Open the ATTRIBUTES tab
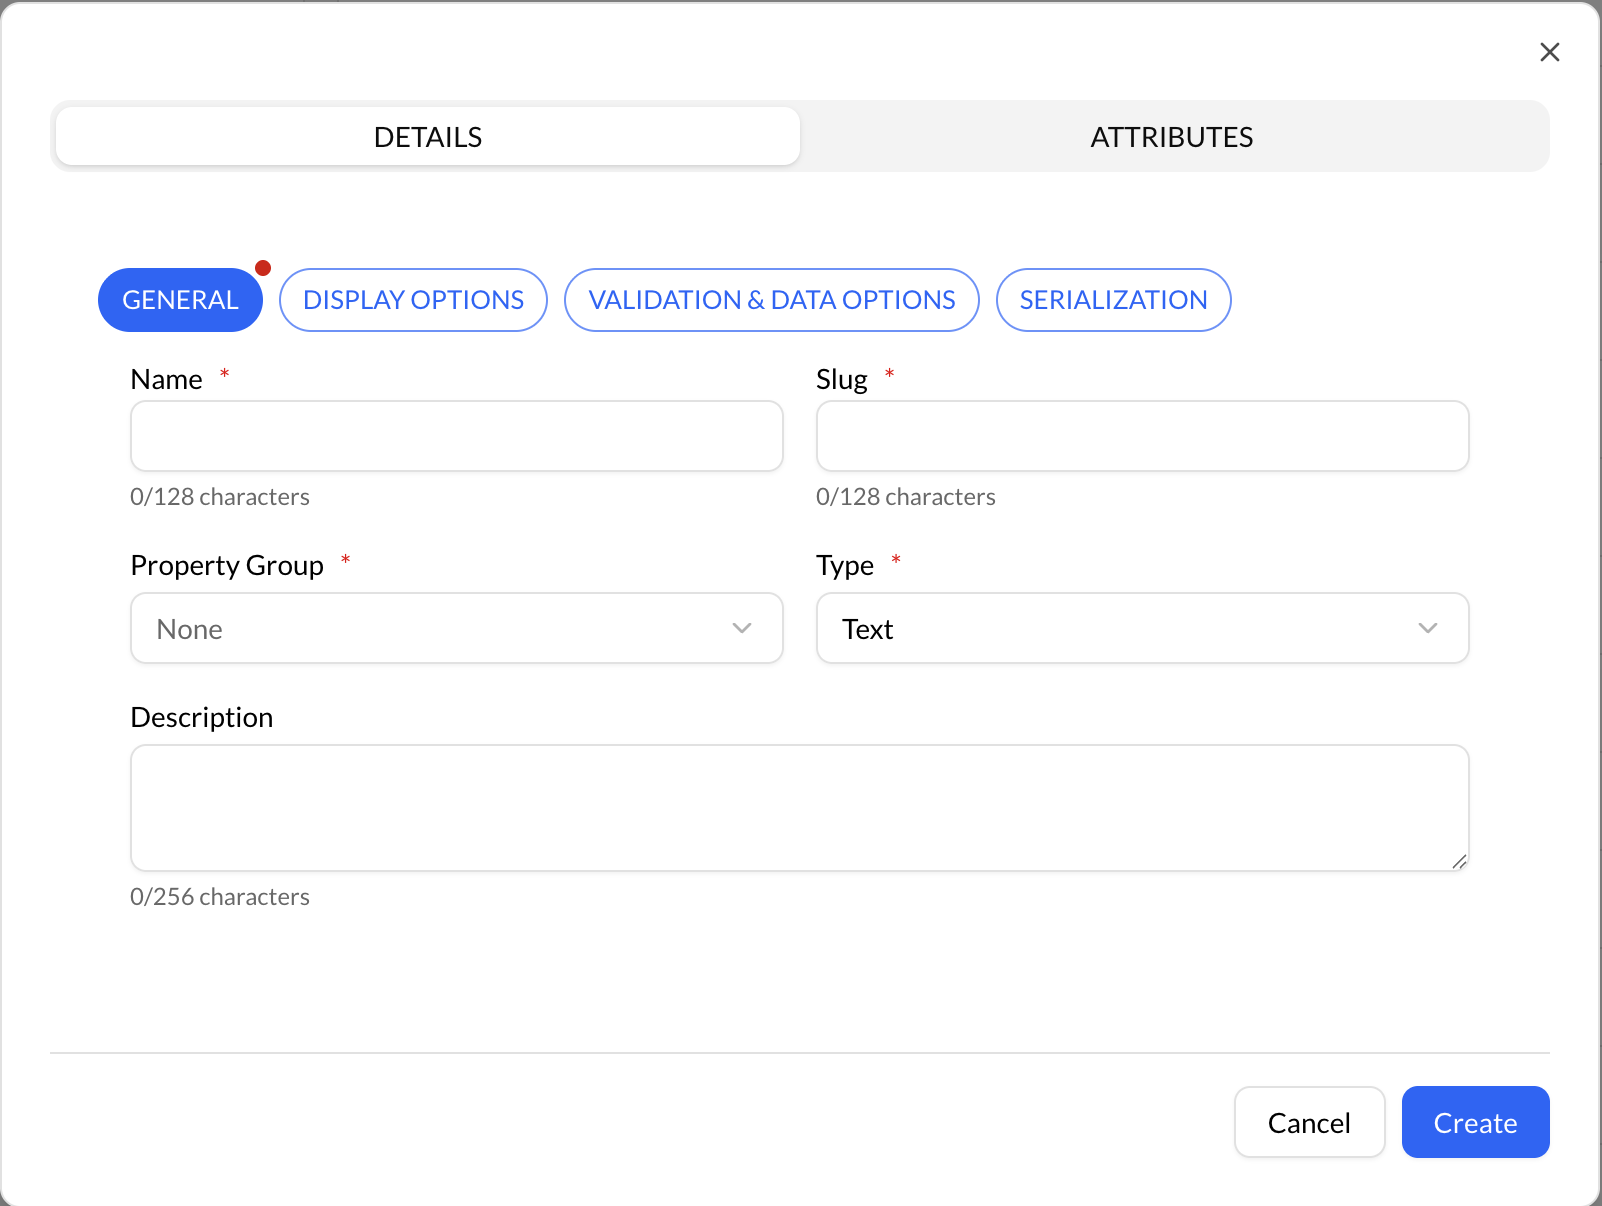Image resolution: width=1602 pixels, height=1206 pixels. point(1171,137)
